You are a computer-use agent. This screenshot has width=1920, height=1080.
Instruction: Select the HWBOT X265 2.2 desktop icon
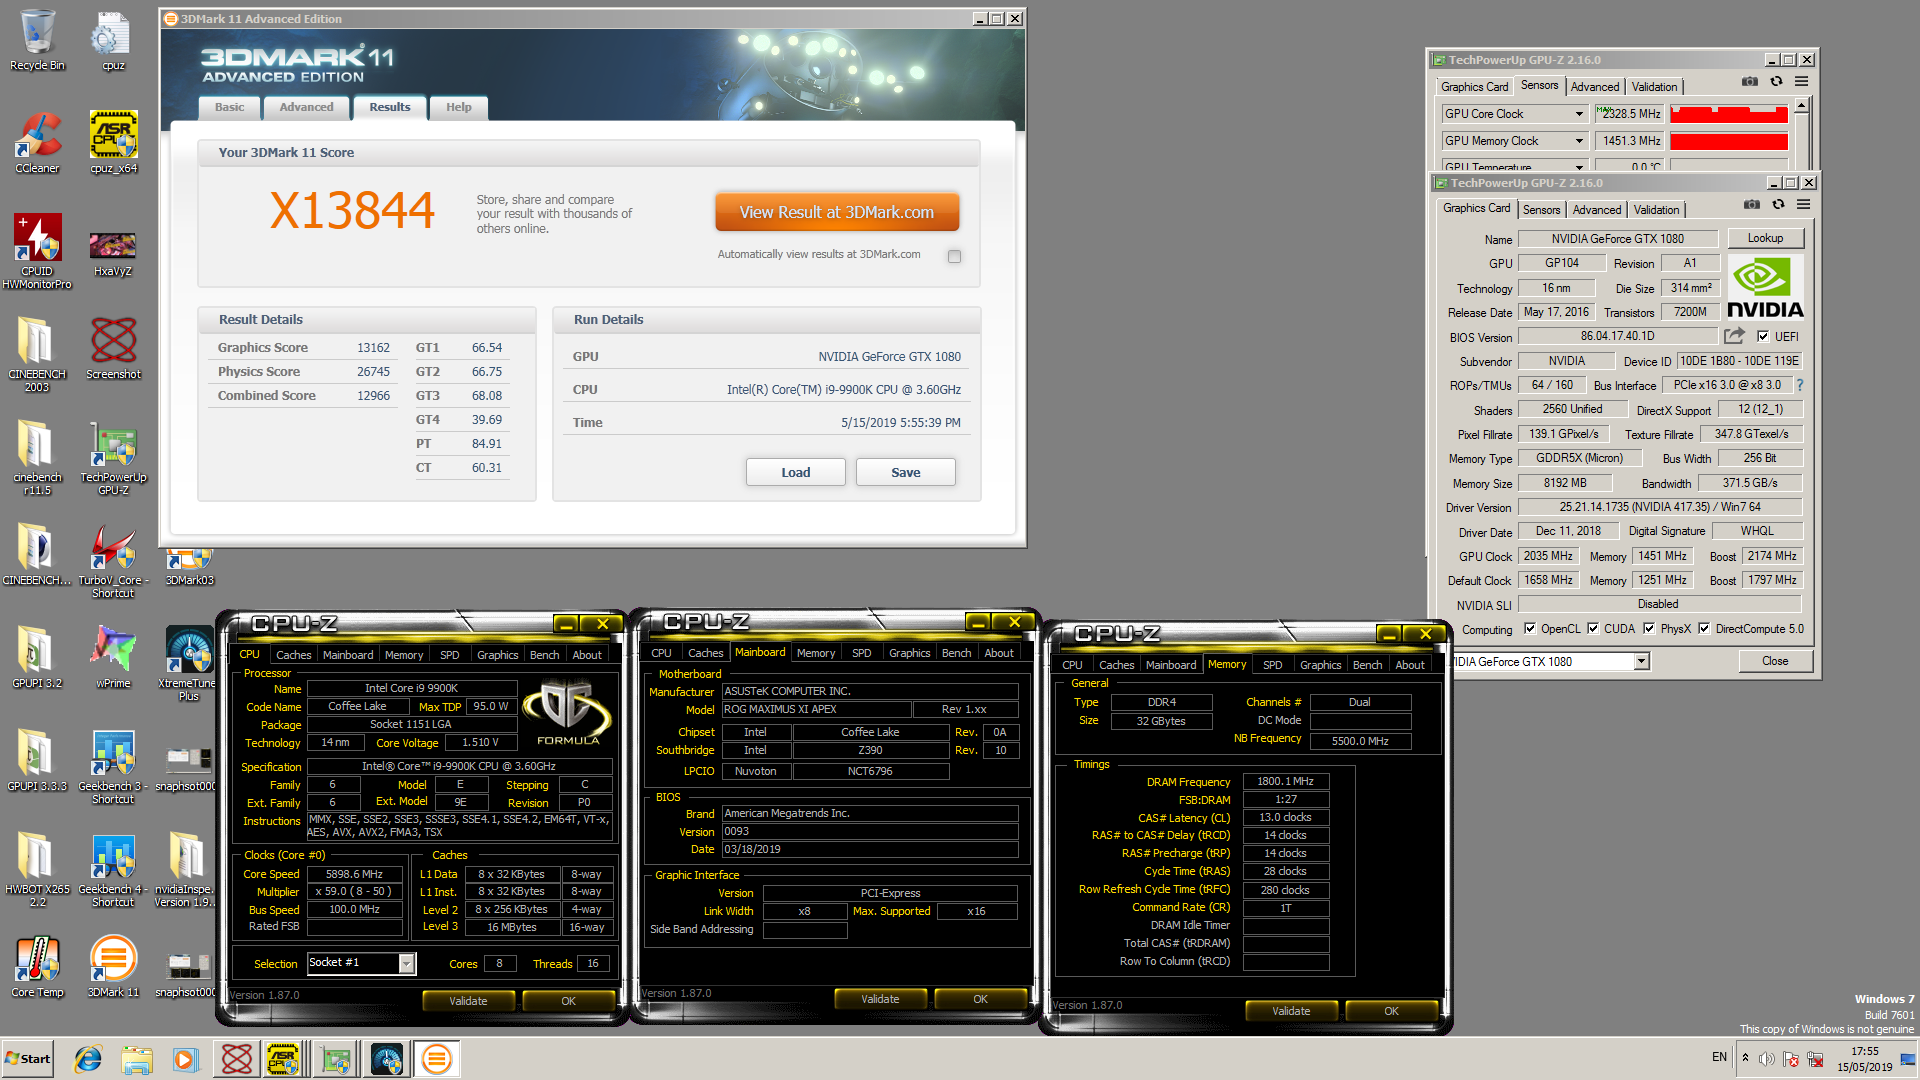pos(37,869)
